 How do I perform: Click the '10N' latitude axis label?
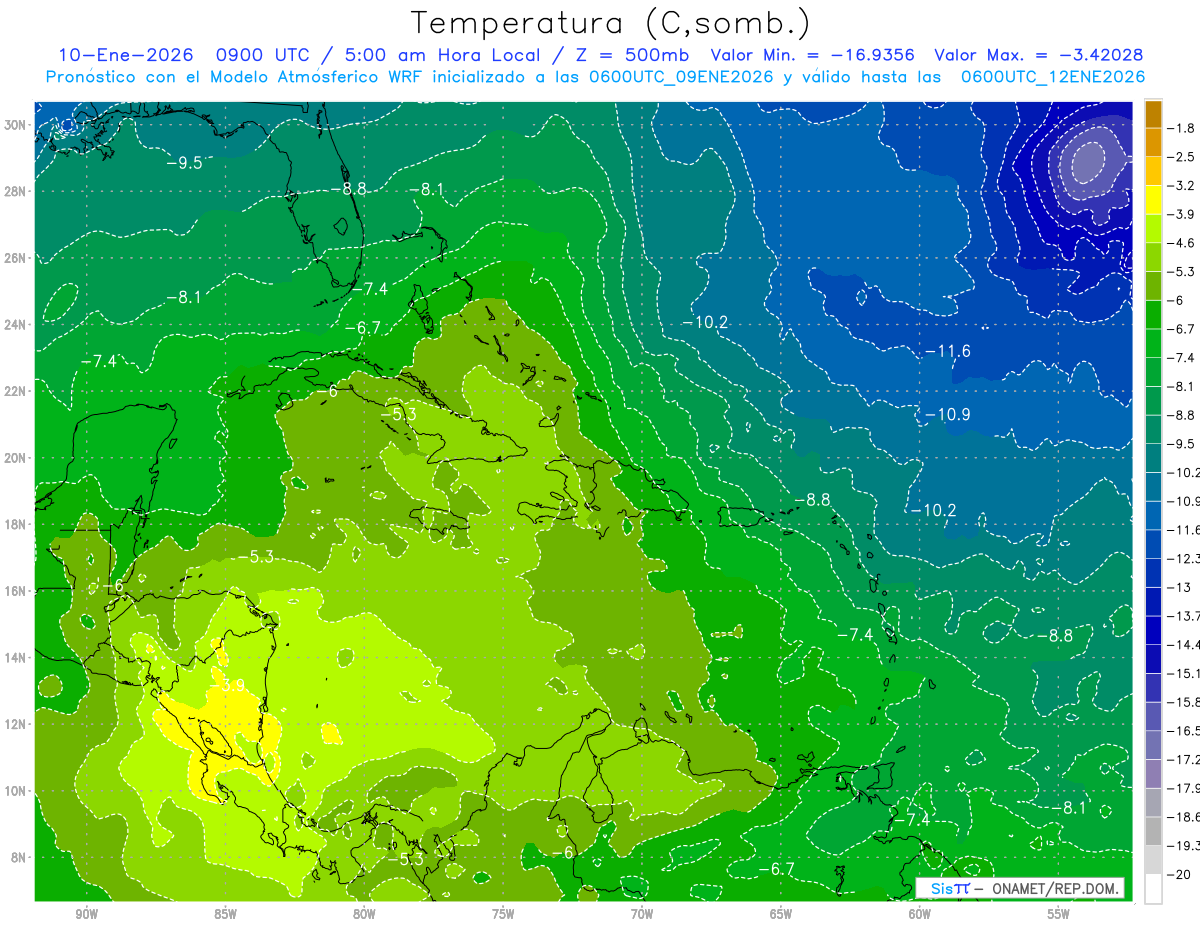click(16, 791)
